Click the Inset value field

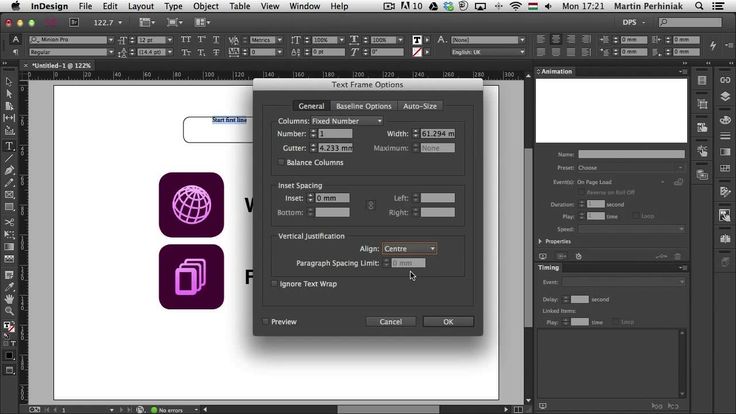coord(332,198)
